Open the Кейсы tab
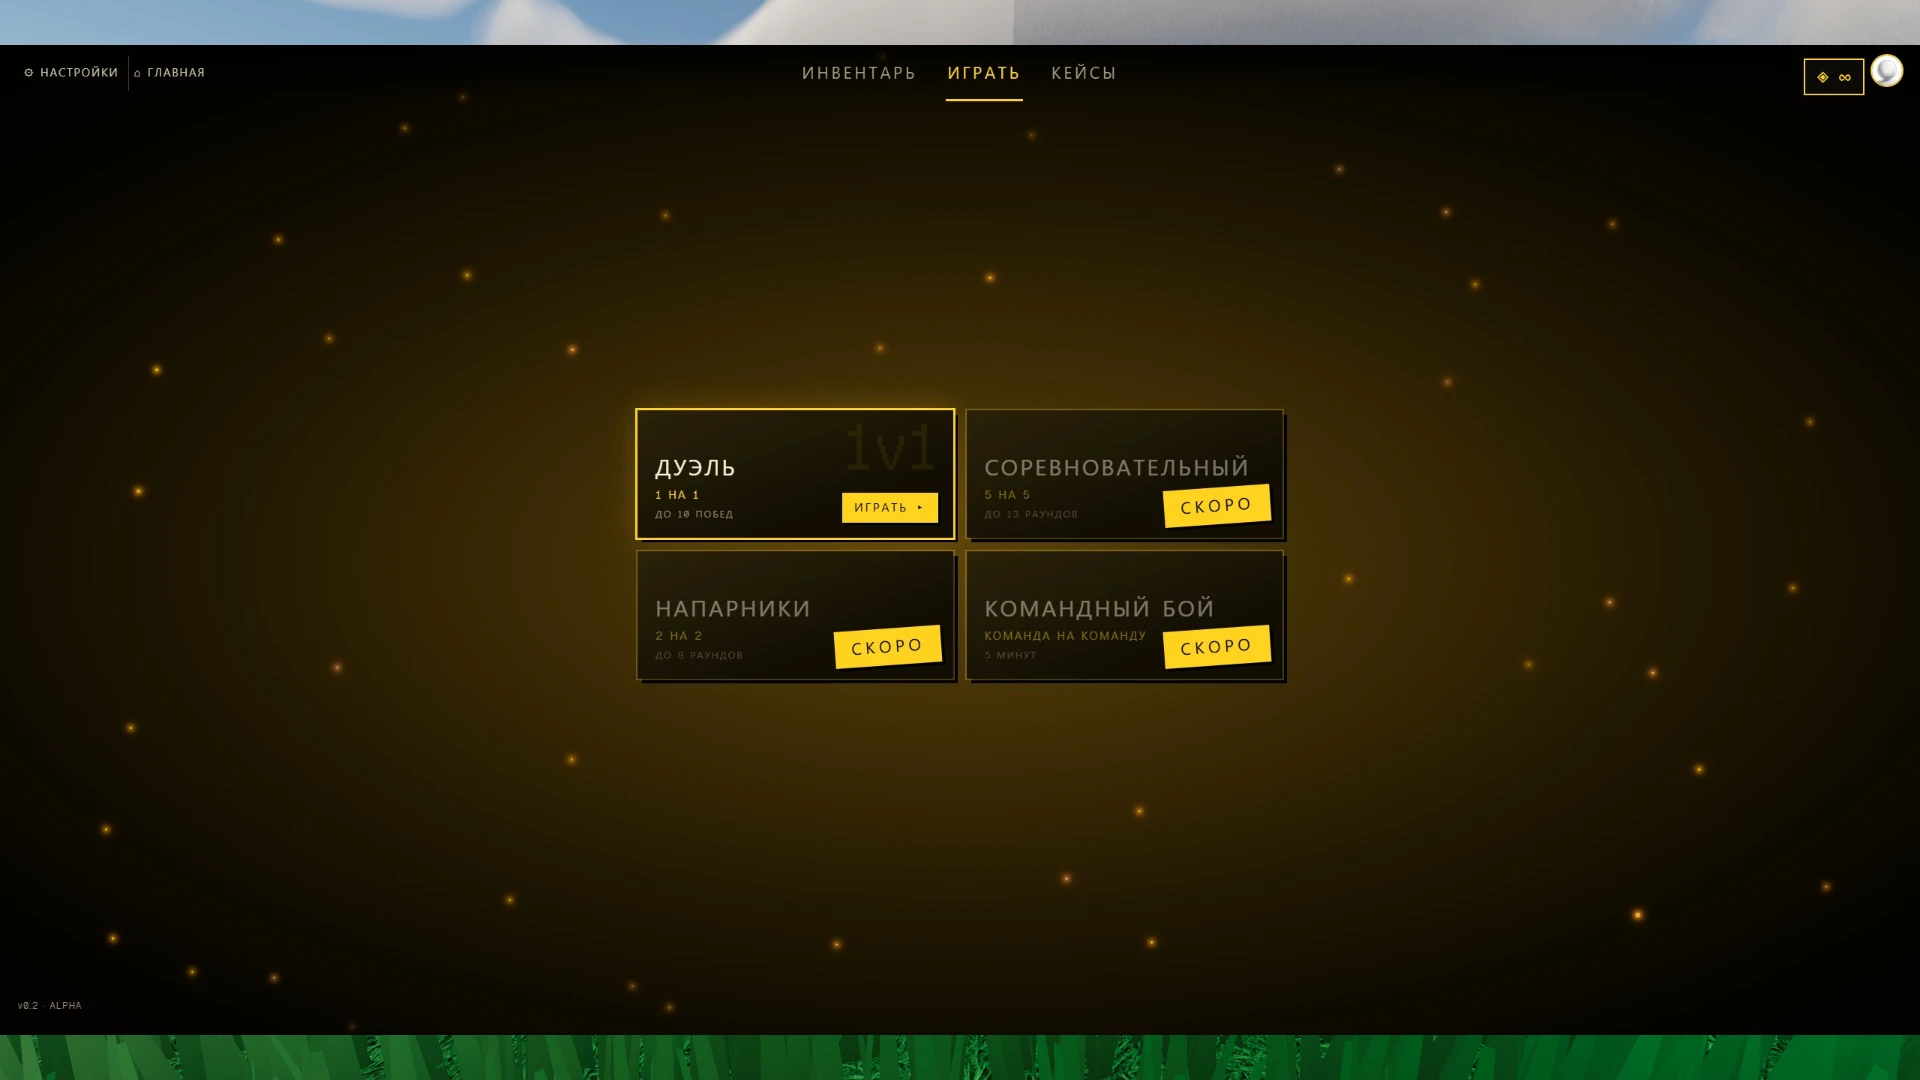Screen dimensions: 1920x1080 click(1084, 73)
